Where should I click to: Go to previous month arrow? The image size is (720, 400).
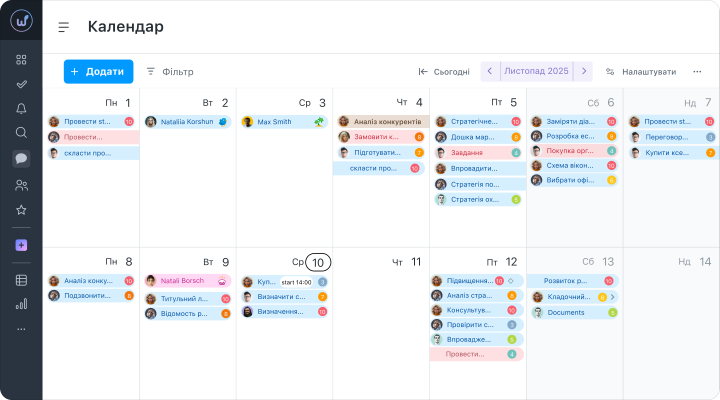(490, 71)
